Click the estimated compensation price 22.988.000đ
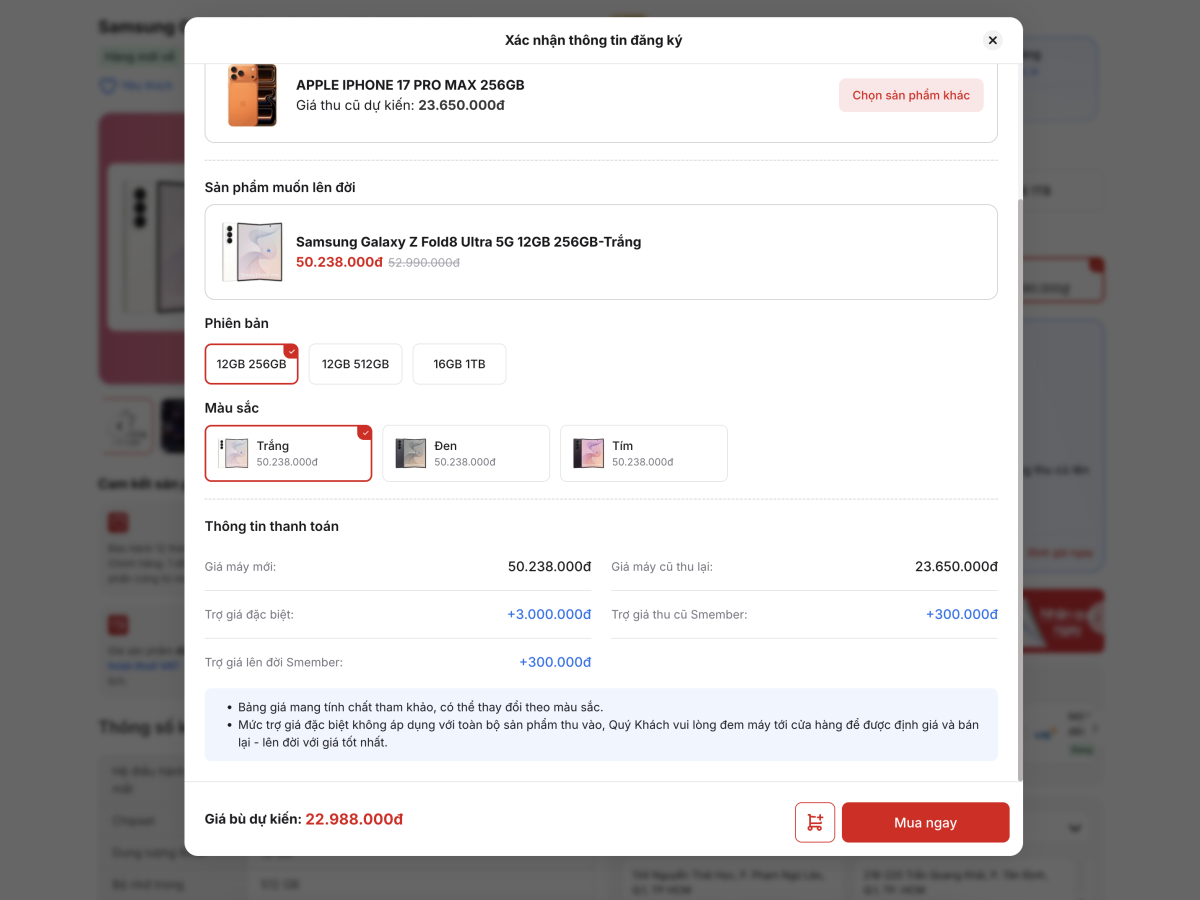The height and width of the screenshot is (900, 1200). [354, 819]
